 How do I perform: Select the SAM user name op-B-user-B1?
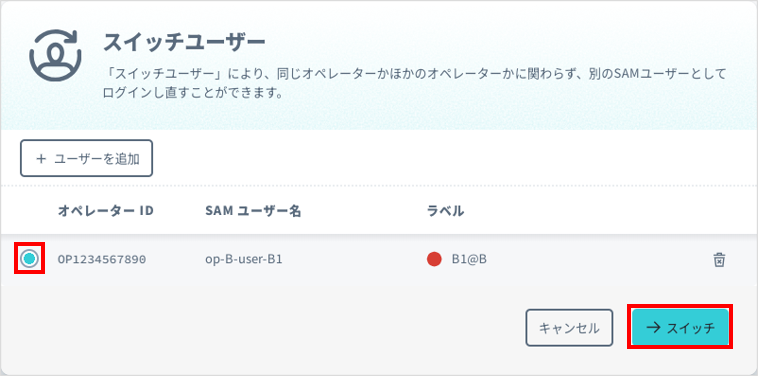click(x=244, y=260)
